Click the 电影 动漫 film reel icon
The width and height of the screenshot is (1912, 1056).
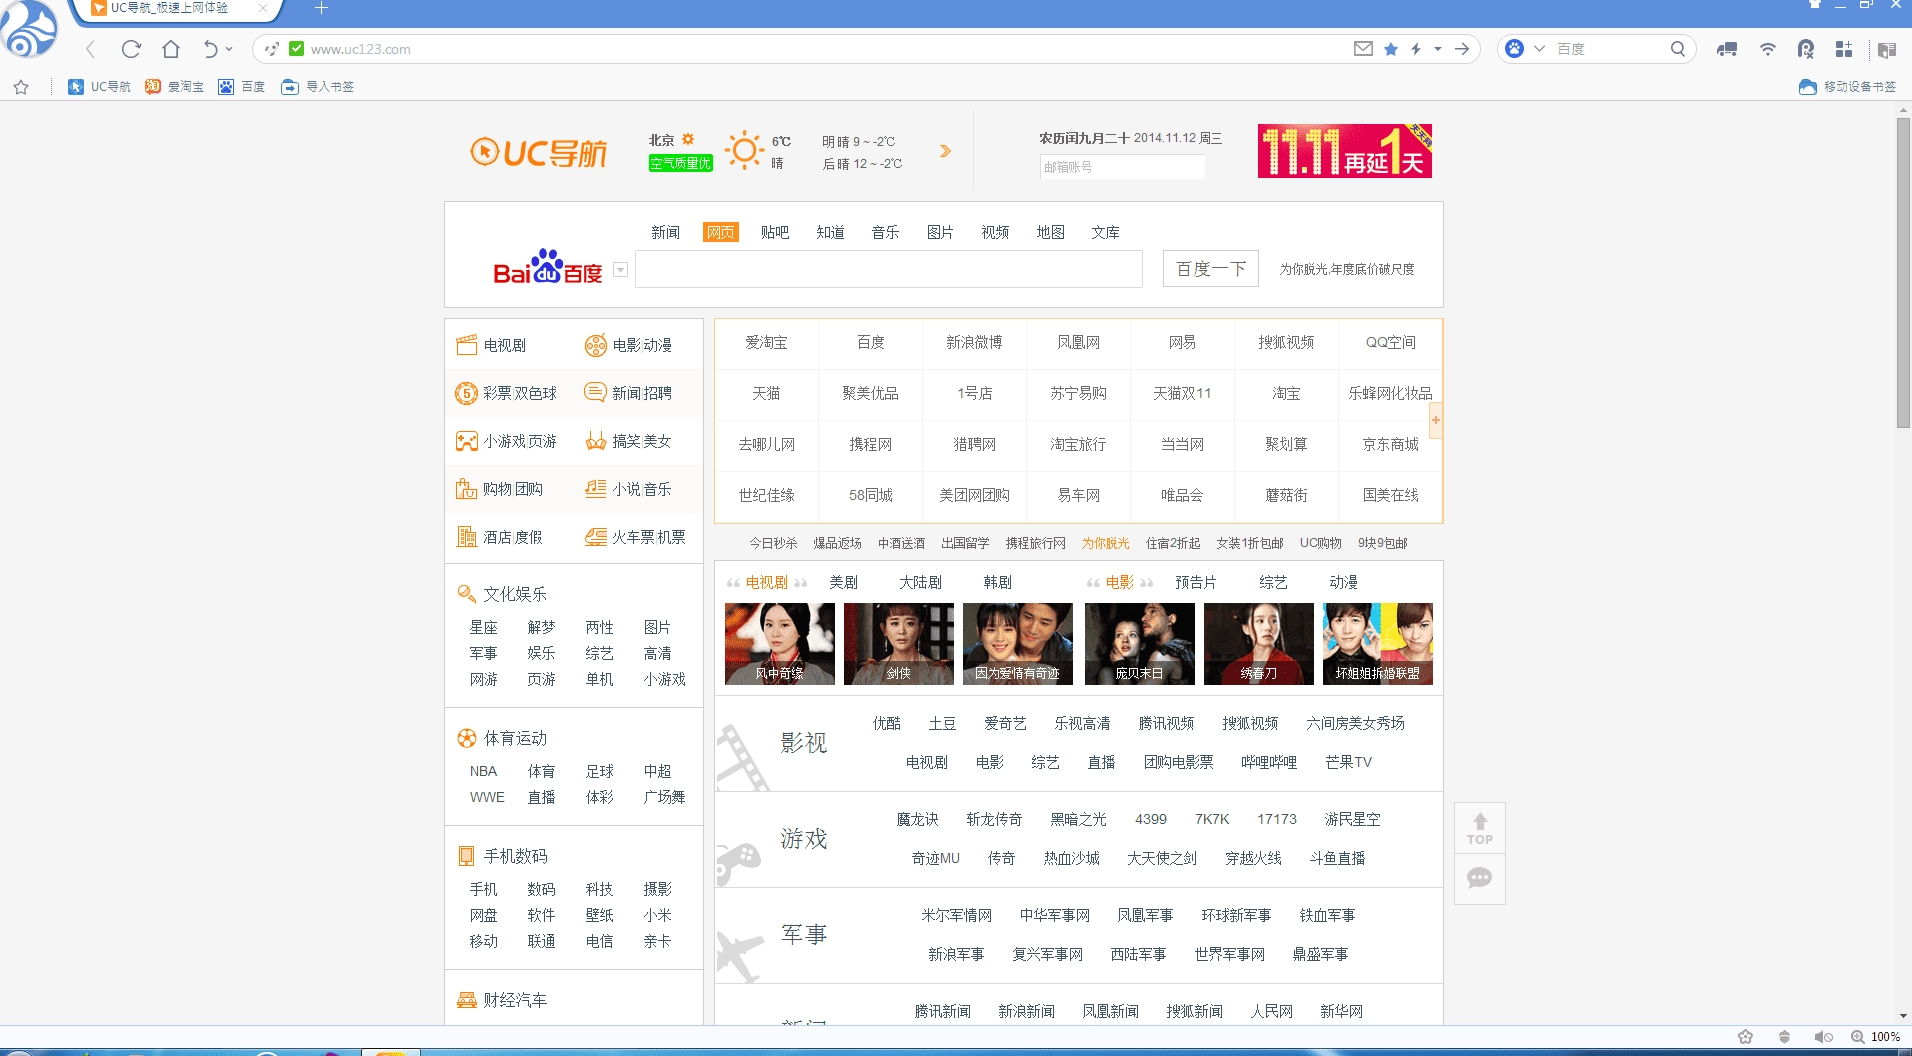click(x=596, y=345)
